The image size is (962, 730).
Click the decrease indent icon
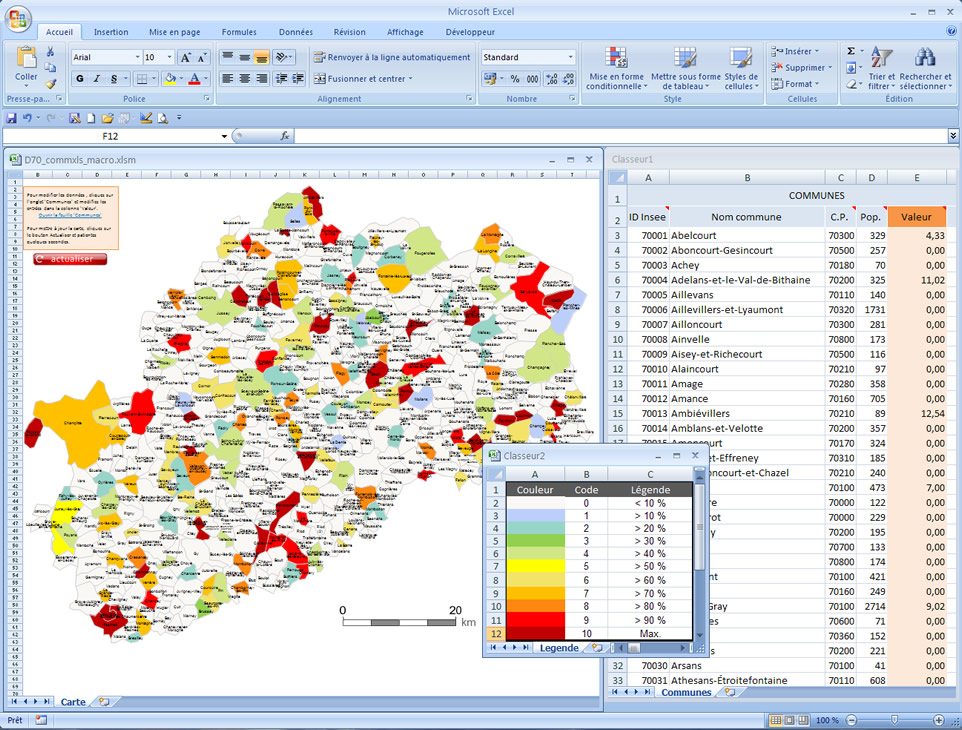282,79
